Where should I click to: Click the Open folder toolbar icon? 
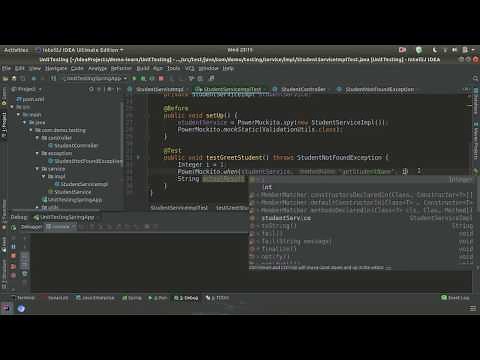(x=5, y=78)
